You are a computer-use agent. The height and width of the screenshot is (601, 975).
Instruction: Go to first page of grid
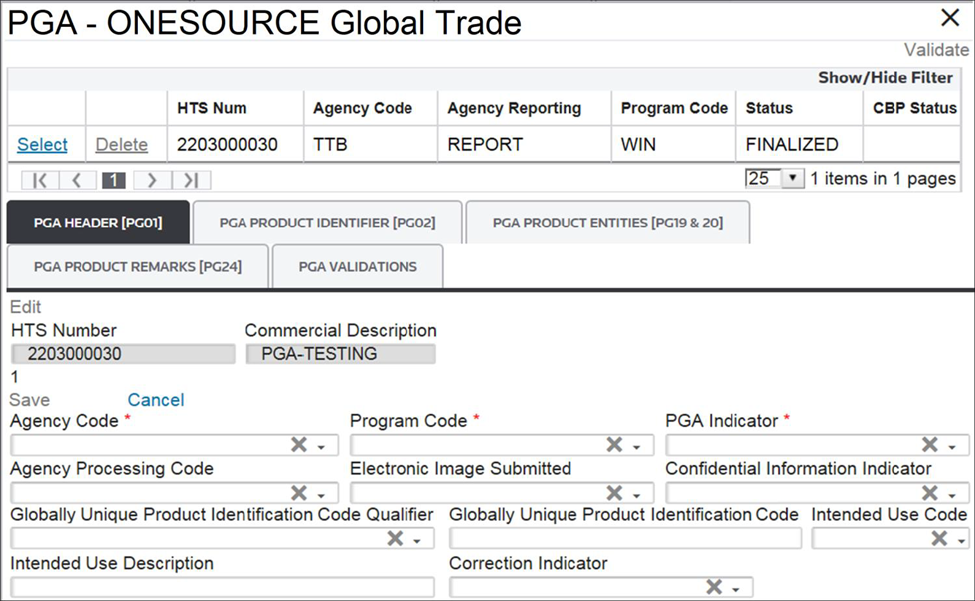(40, 180)
